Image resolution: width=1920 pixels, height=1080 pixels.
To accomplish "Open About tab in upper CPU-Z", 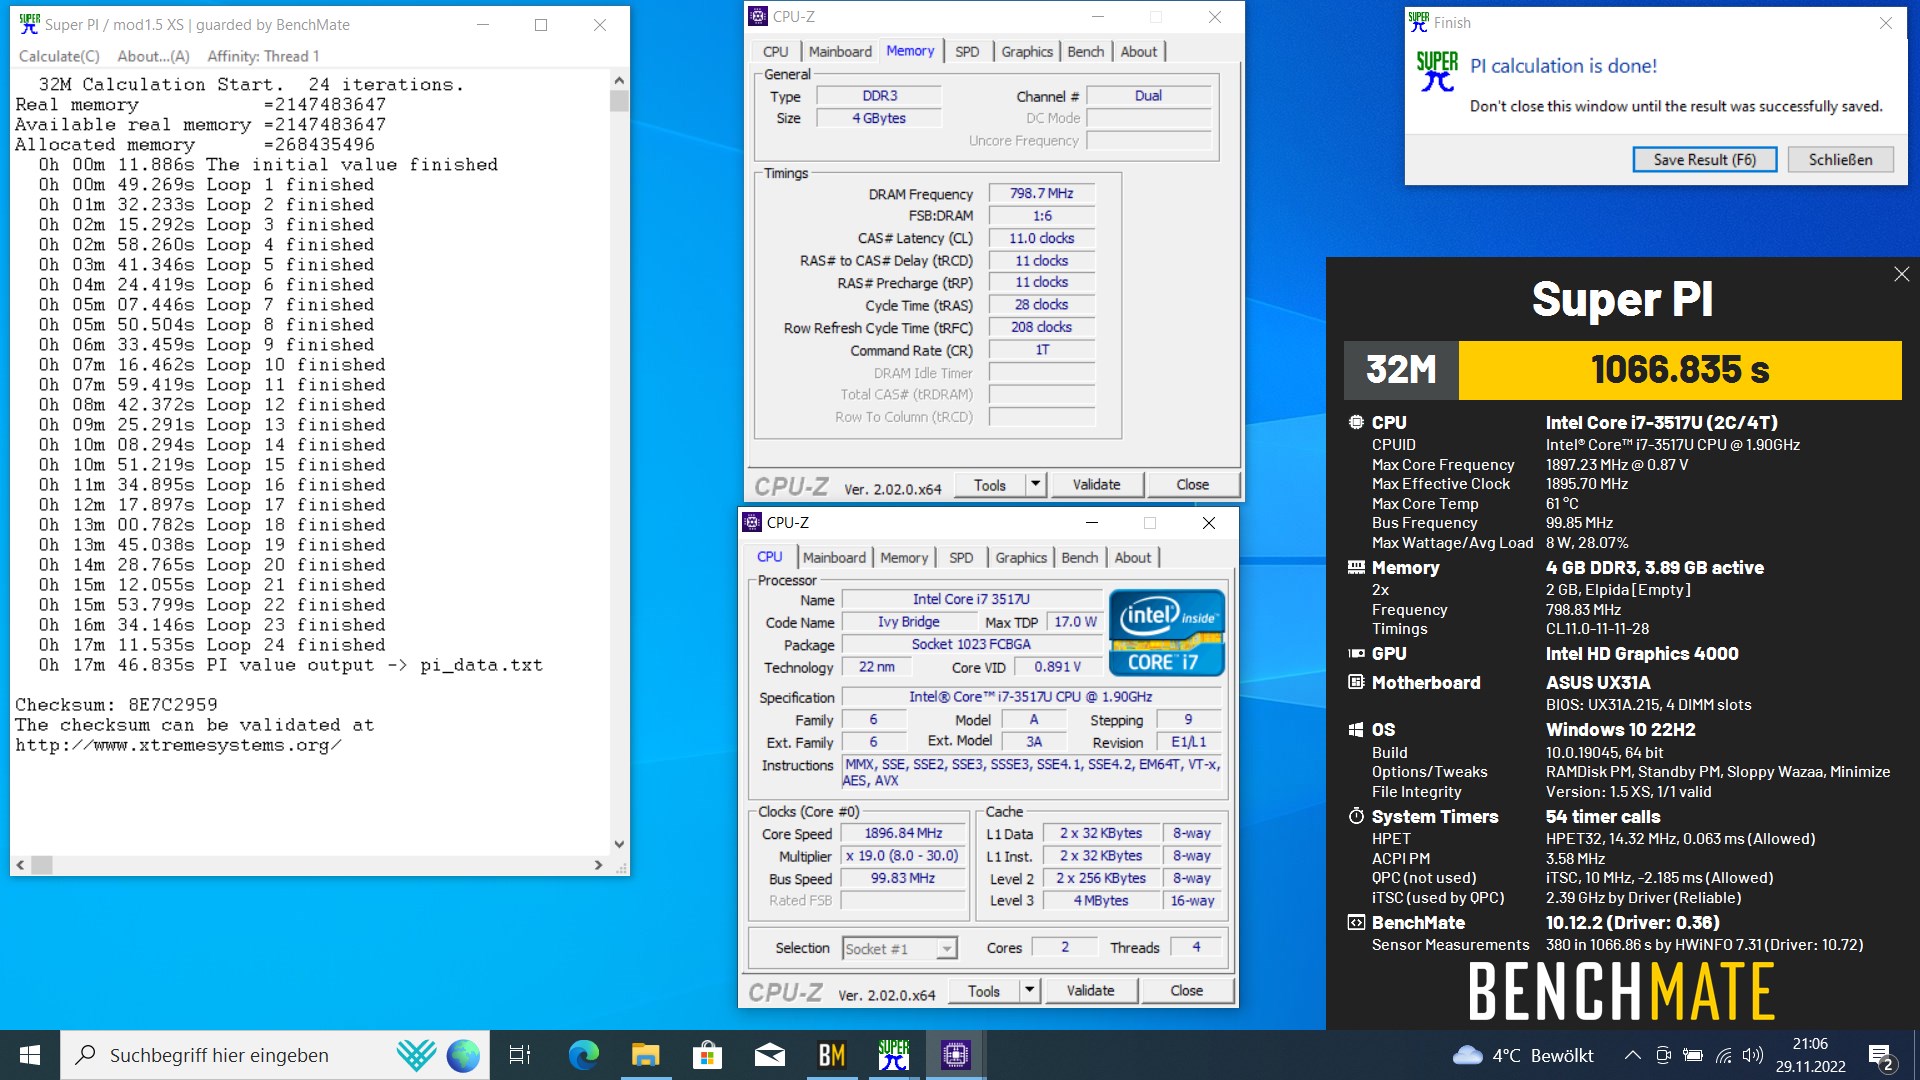I will tap(1139, 52).
